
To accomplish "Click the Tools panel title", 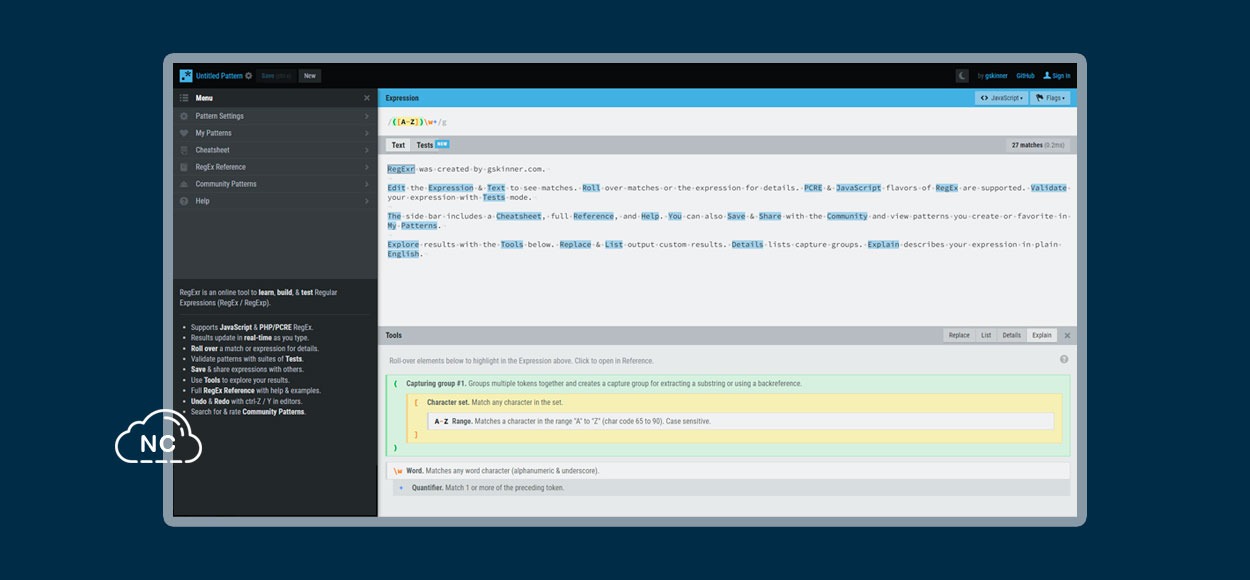I will pos(394,335).
